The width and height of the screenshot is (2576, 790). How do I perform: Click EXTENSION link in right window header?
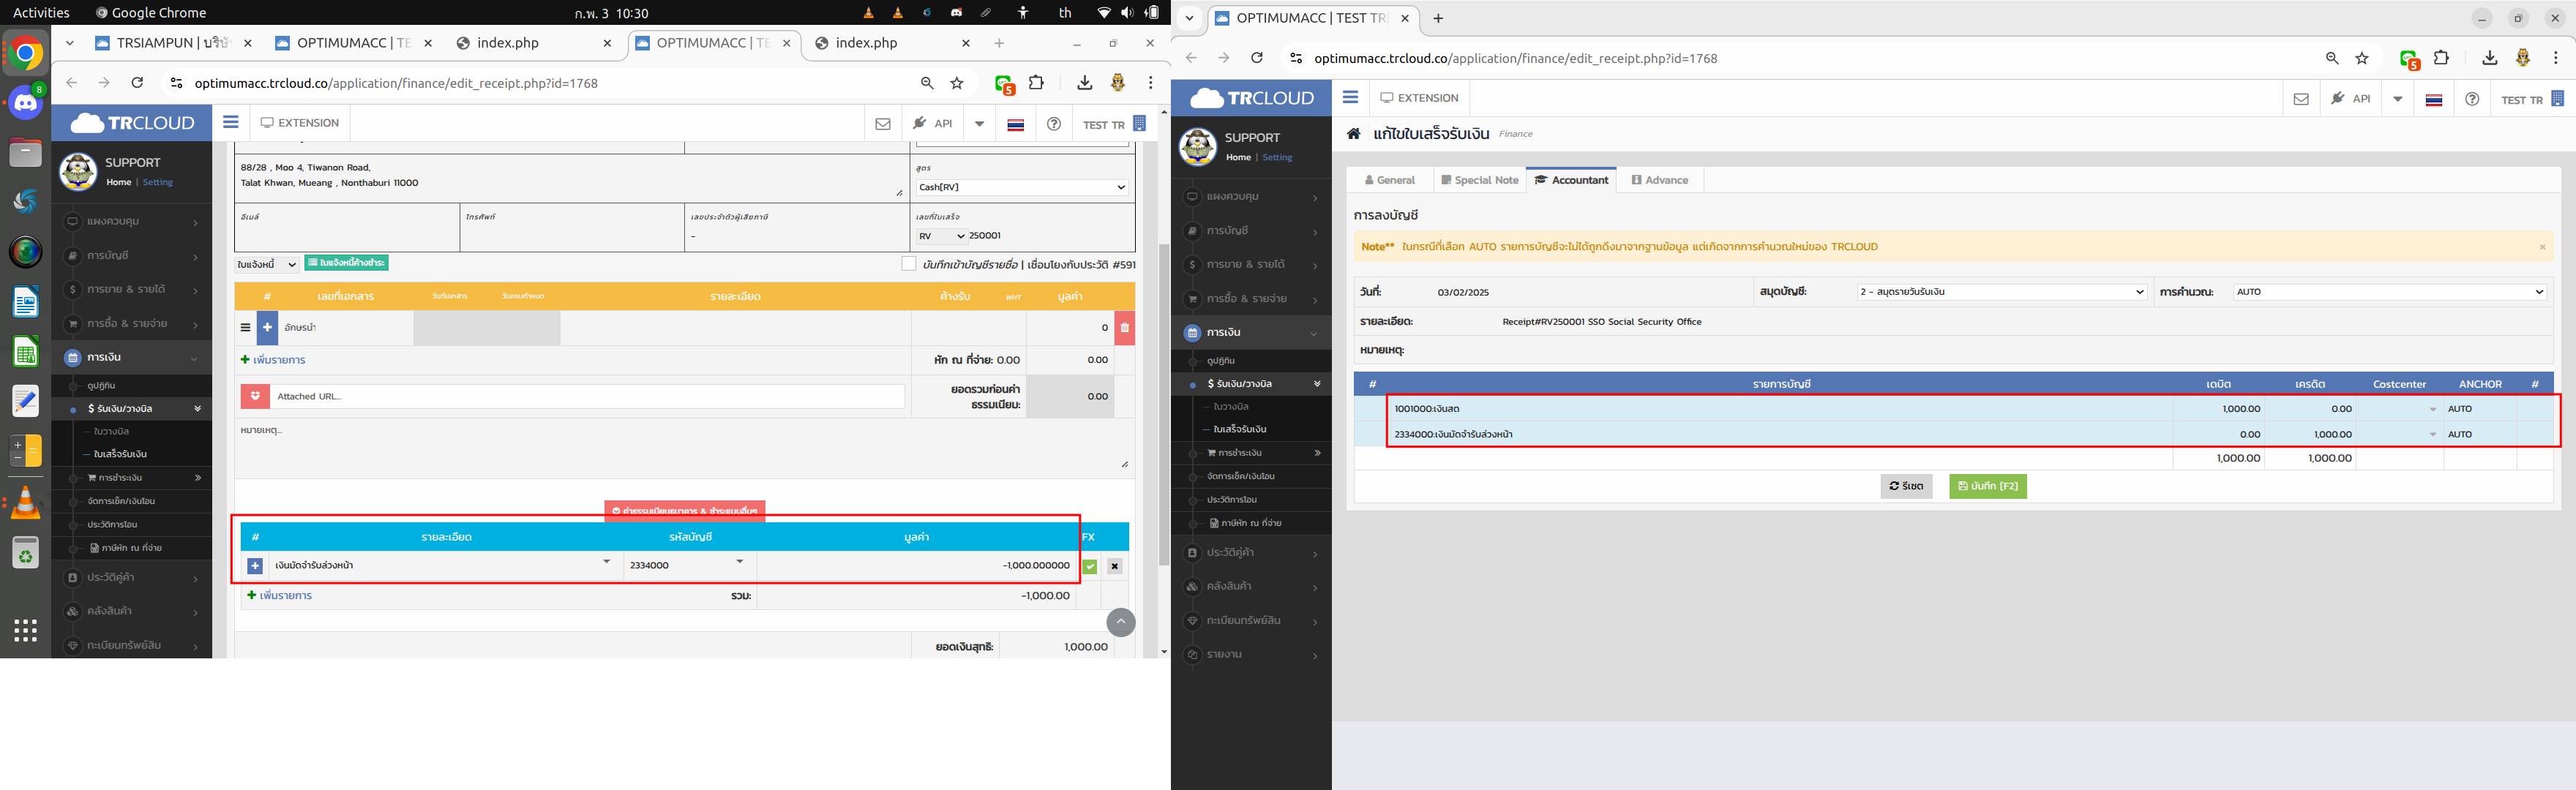pos(1419,98)
